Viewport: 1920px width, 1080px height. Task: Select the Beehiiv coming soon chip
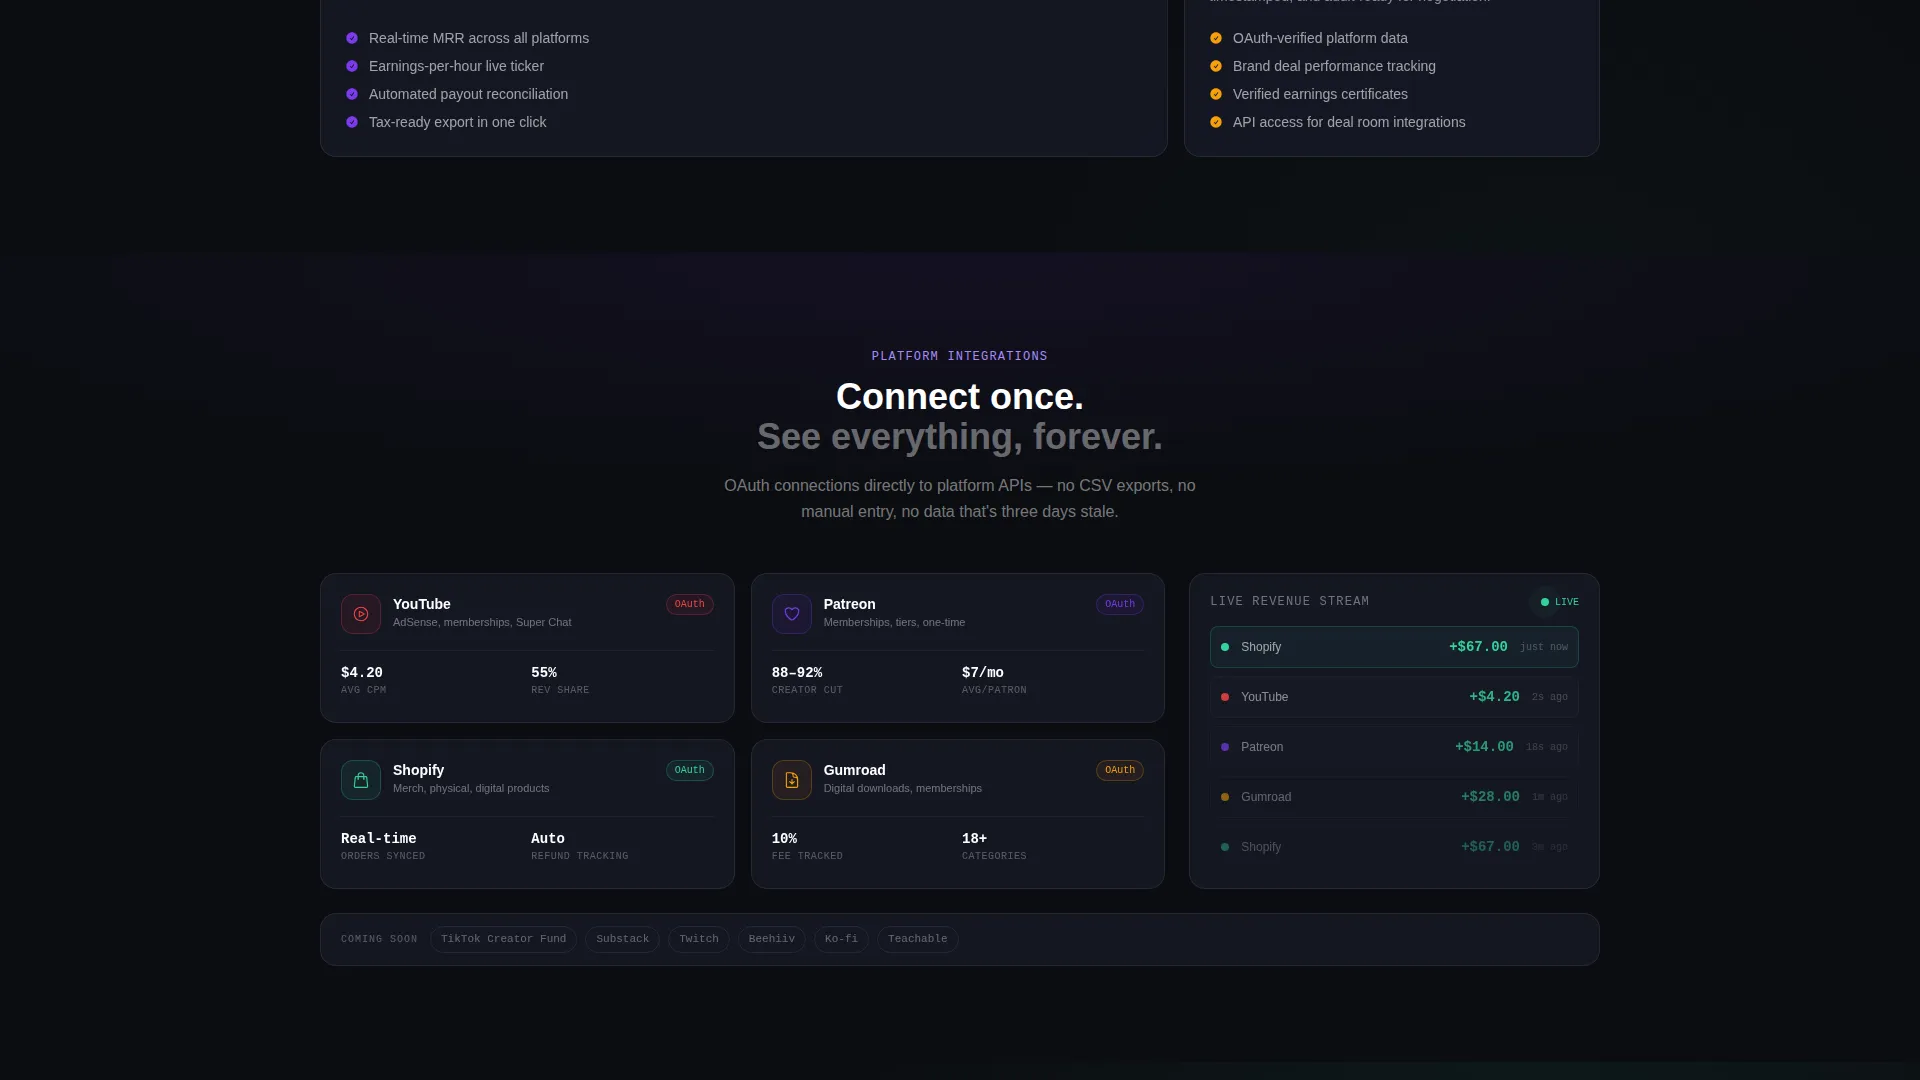pos(771,939)
